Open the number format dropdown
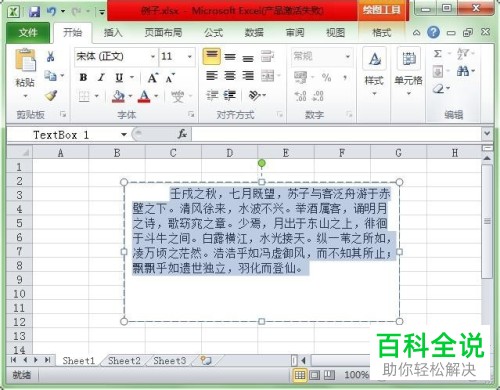The width and height of the screenshot is (500, 390). (x=348, y=56)
